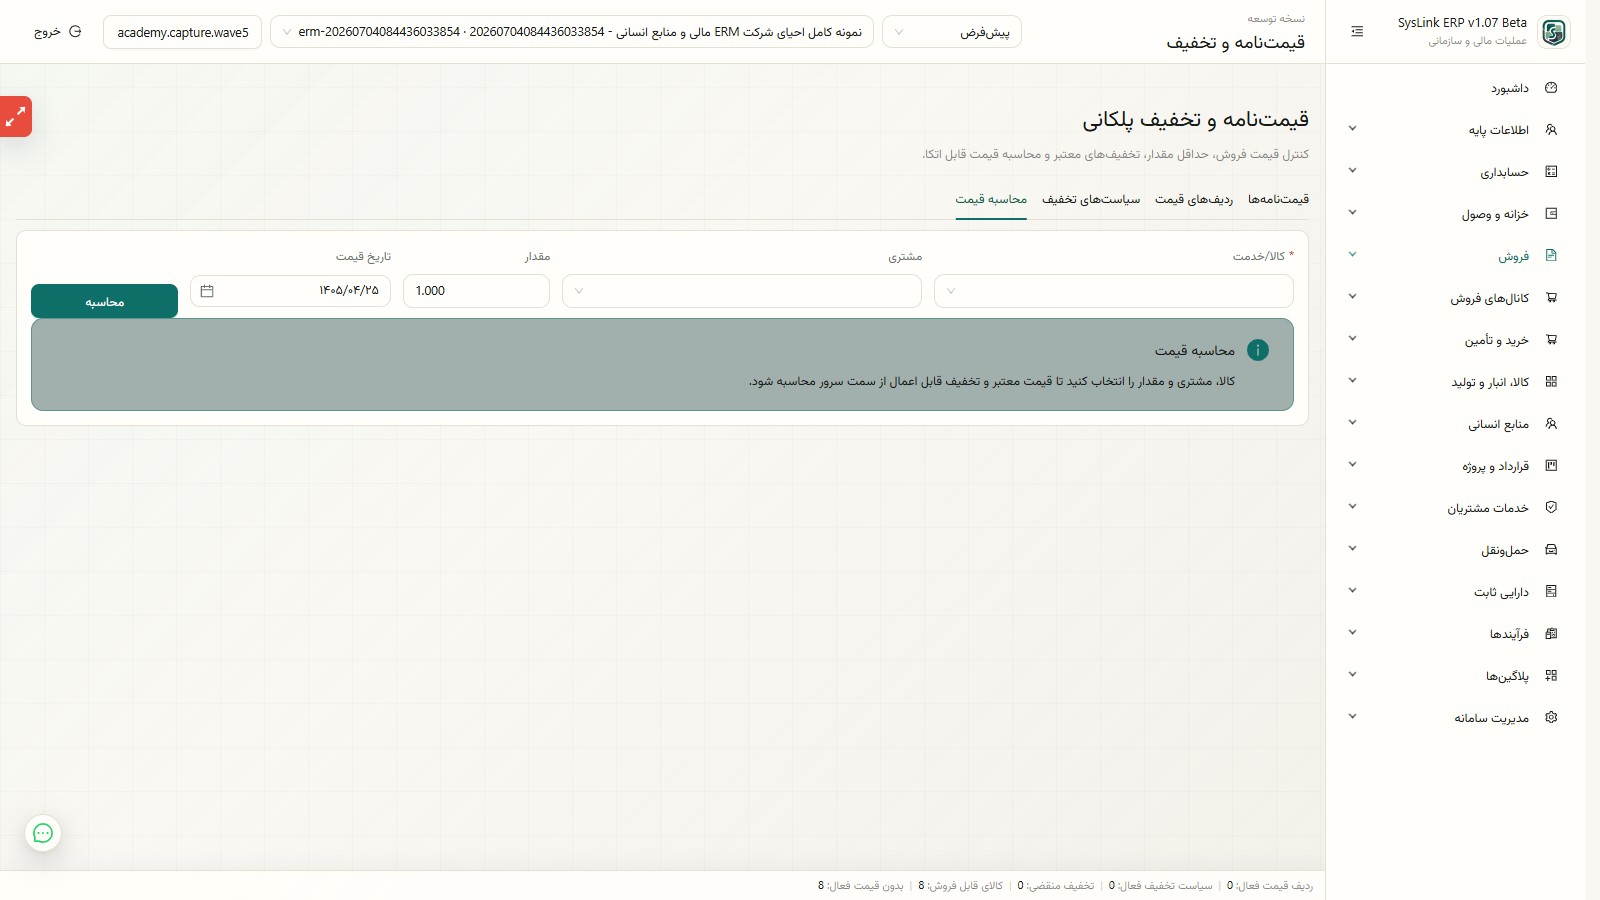Click the کانال‌های فروش cart icon
This screenshot has width=1600, height=900.
pyautogui.click(x=1551, y=298)
